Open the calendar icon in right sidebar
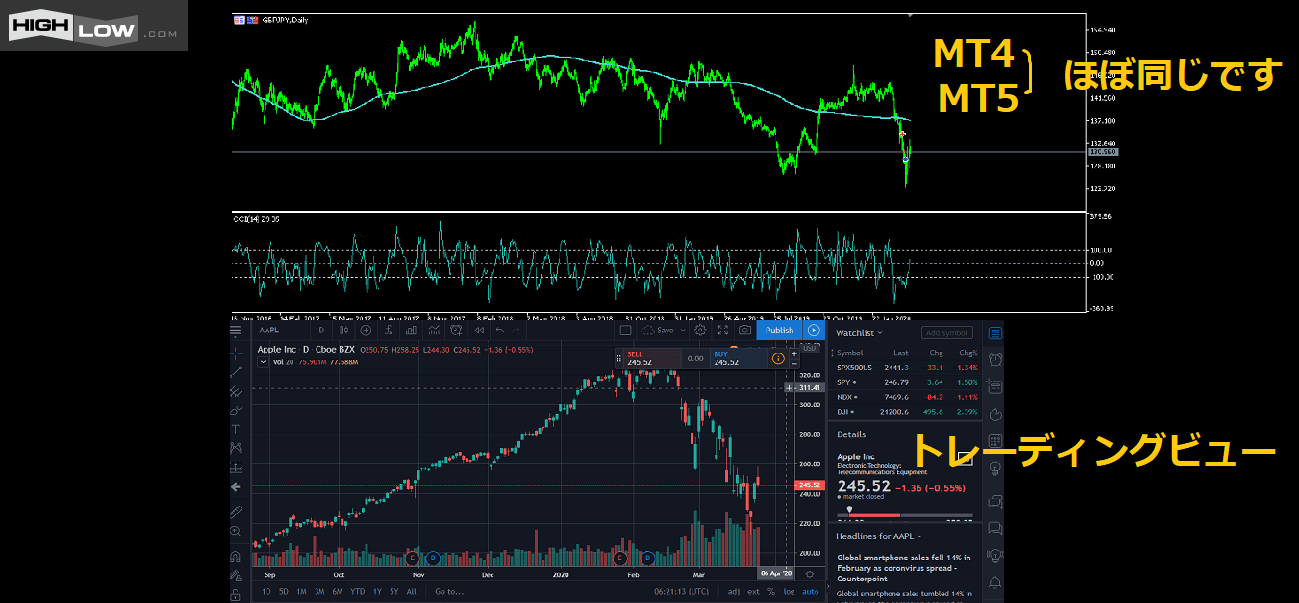This screenshot has height=603, width=1299. (x=995, y=441)
